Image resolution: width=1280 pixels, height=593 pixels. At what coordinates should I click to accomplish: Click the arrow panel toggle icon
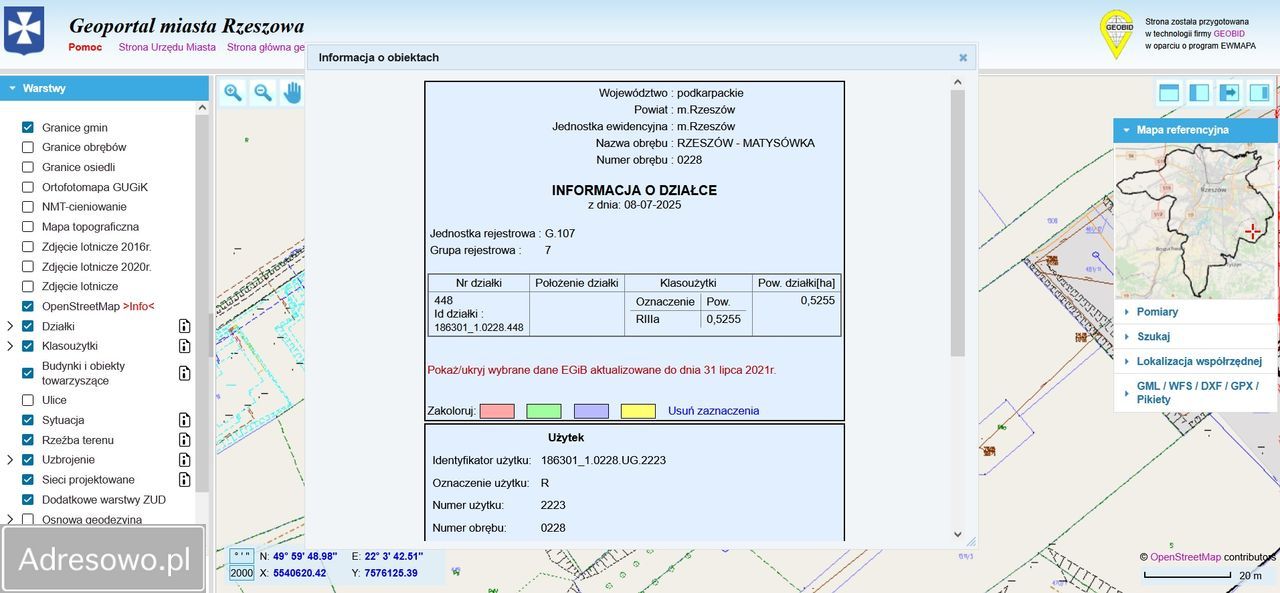click(1229, 93)
